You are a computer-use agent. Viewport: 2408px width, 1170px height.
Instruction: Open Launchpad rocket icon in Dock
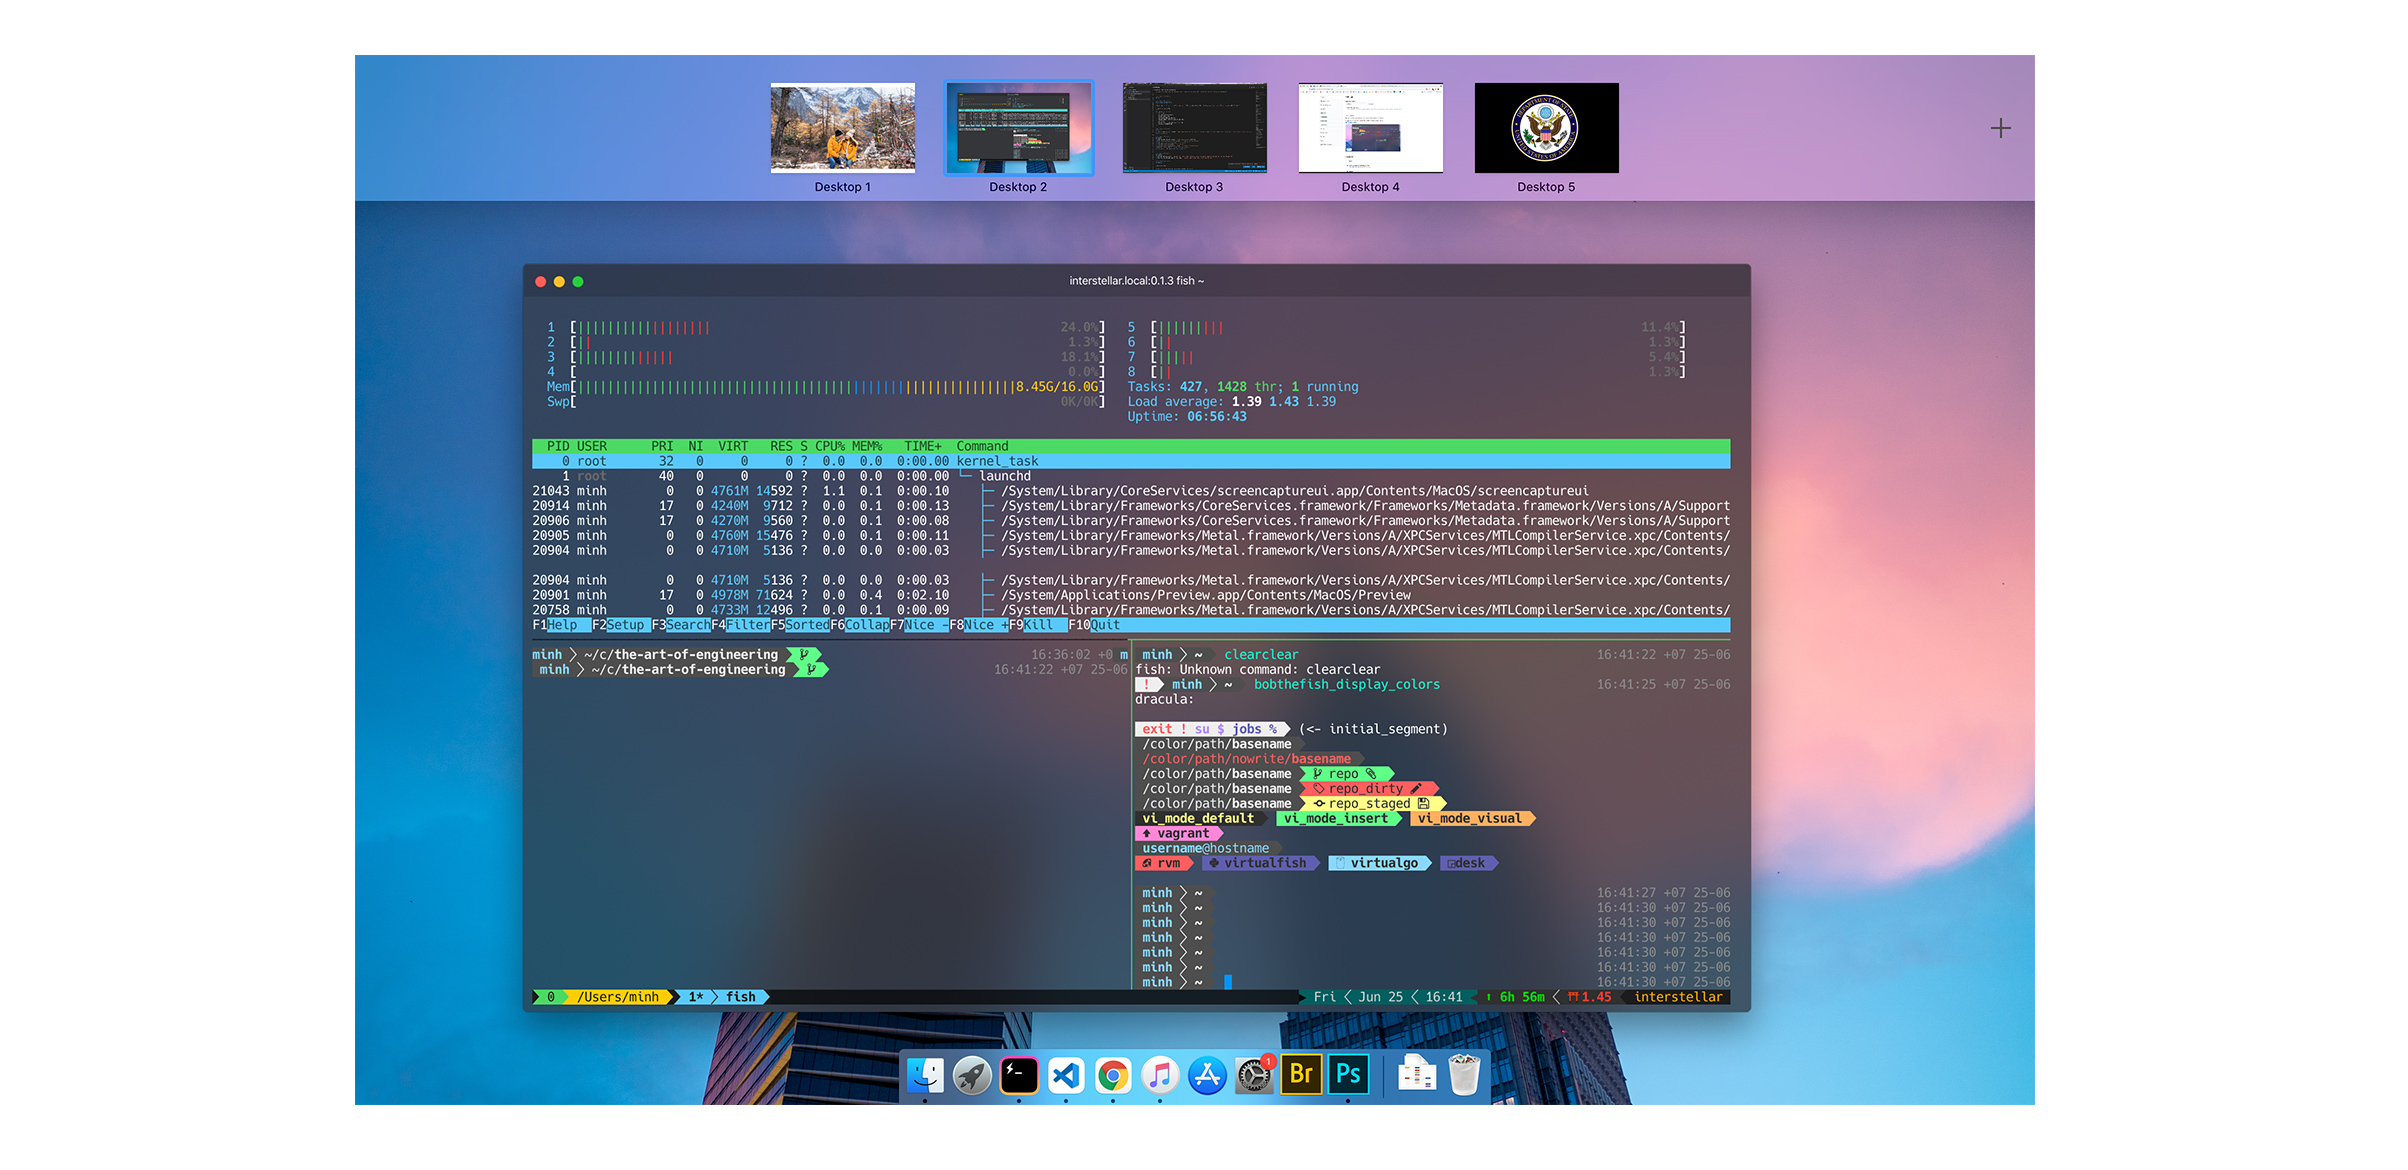[x=972, y=1076]
